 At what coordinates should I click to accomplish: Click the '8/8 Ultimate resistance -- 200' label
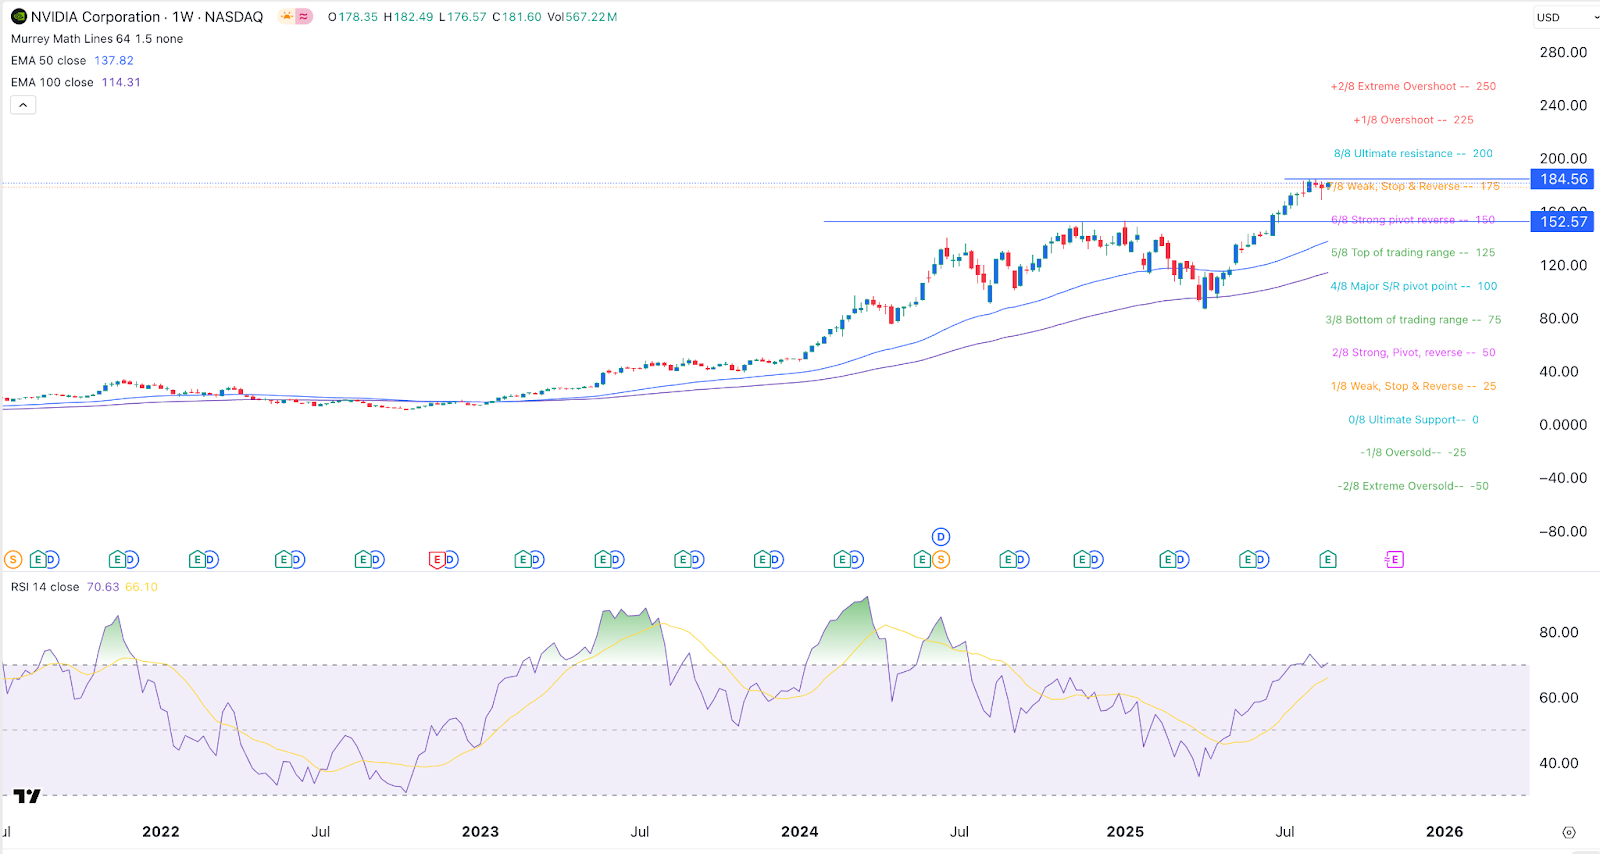pyautogui.click(x=1413, y=154)
